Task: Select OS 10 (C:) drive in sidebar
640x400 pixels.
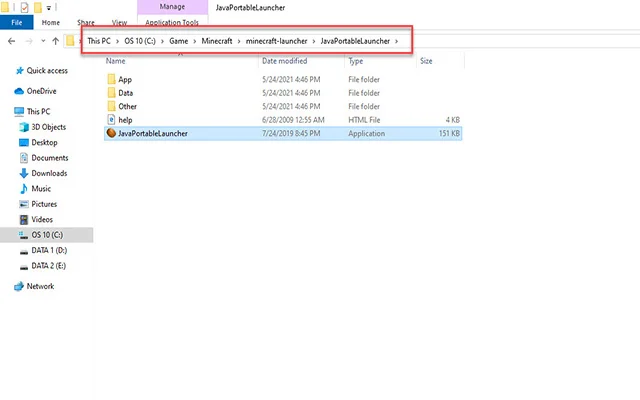Action: pos(47,235)
